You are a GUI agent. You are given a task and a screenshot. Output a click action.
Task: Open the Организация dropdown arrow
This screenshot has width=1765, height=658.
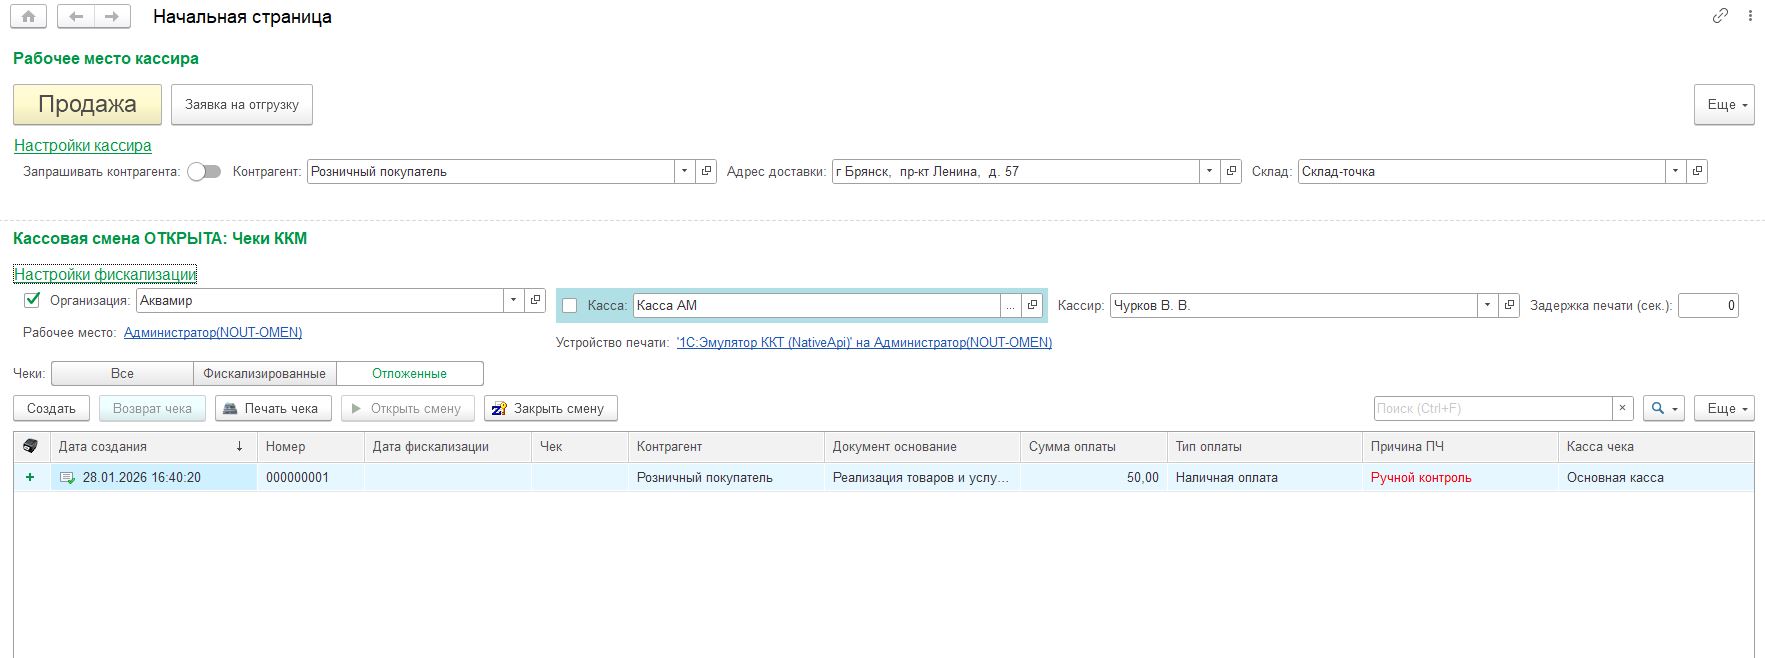(x=513, y=300)
